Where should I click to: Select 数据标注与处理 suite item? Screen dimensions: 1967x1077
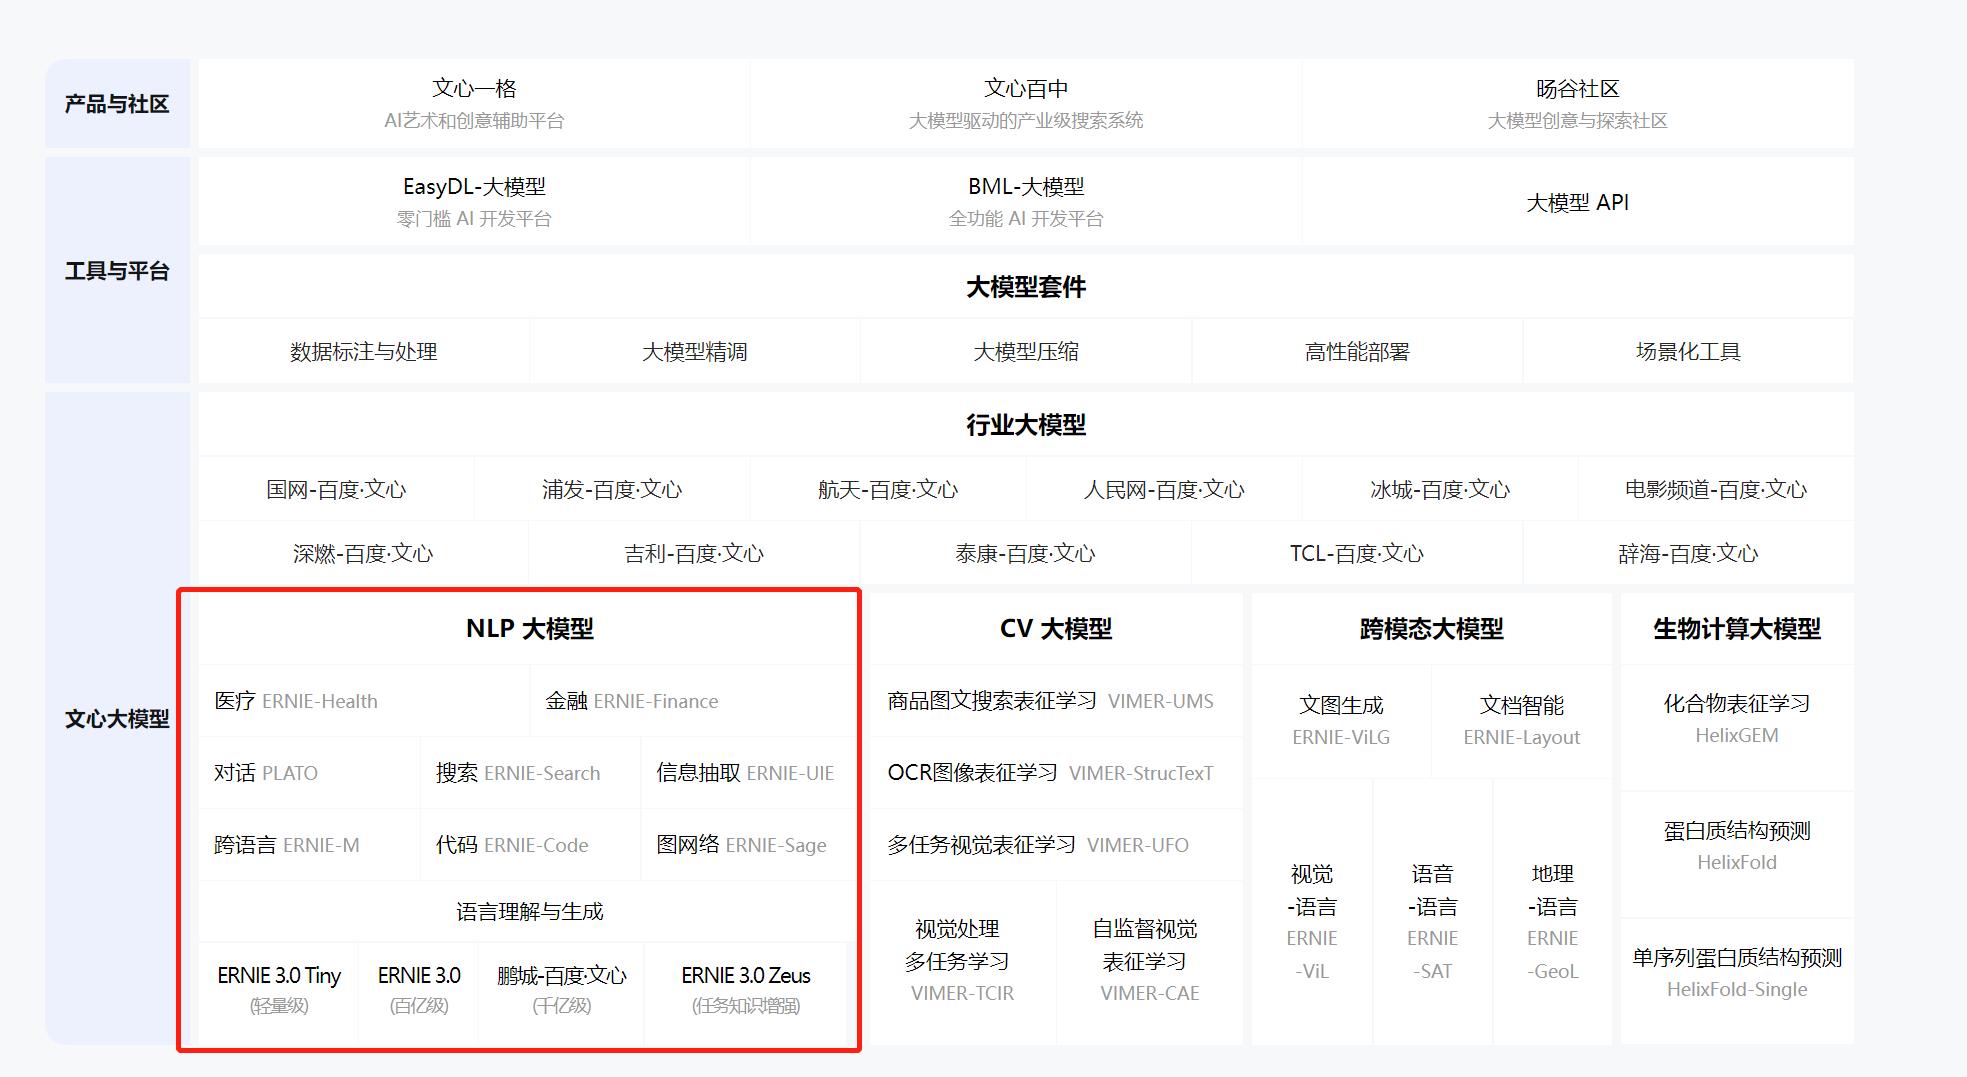pos(362,351)
